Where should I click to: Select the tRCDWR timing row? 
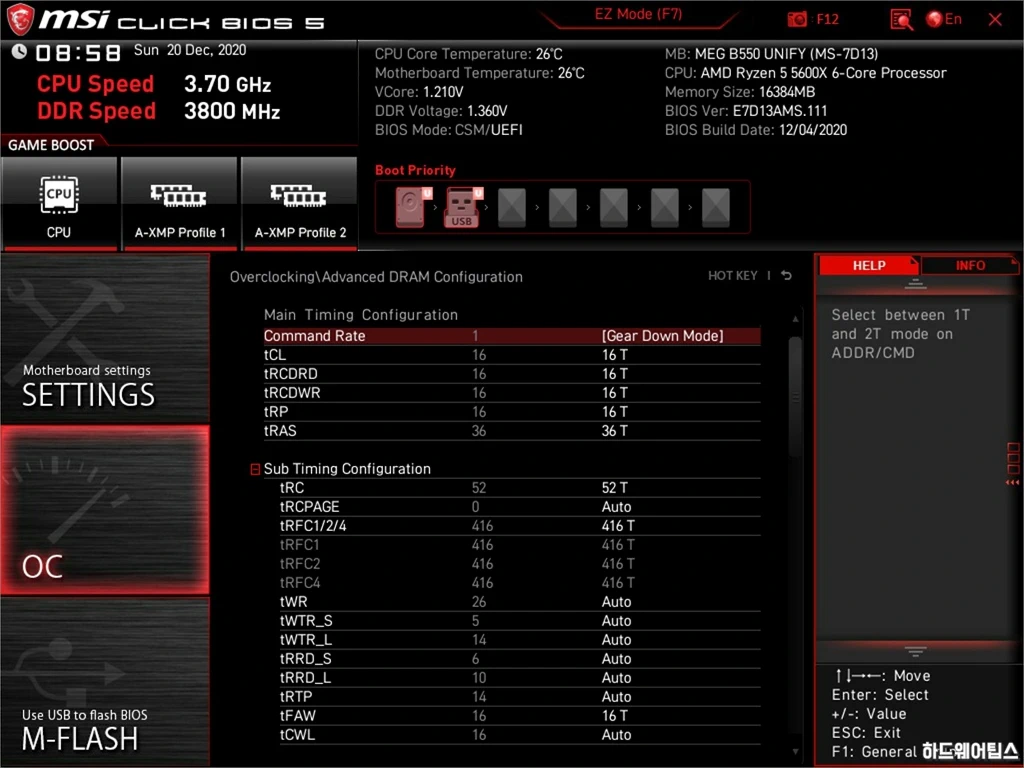tap(511, 392)
